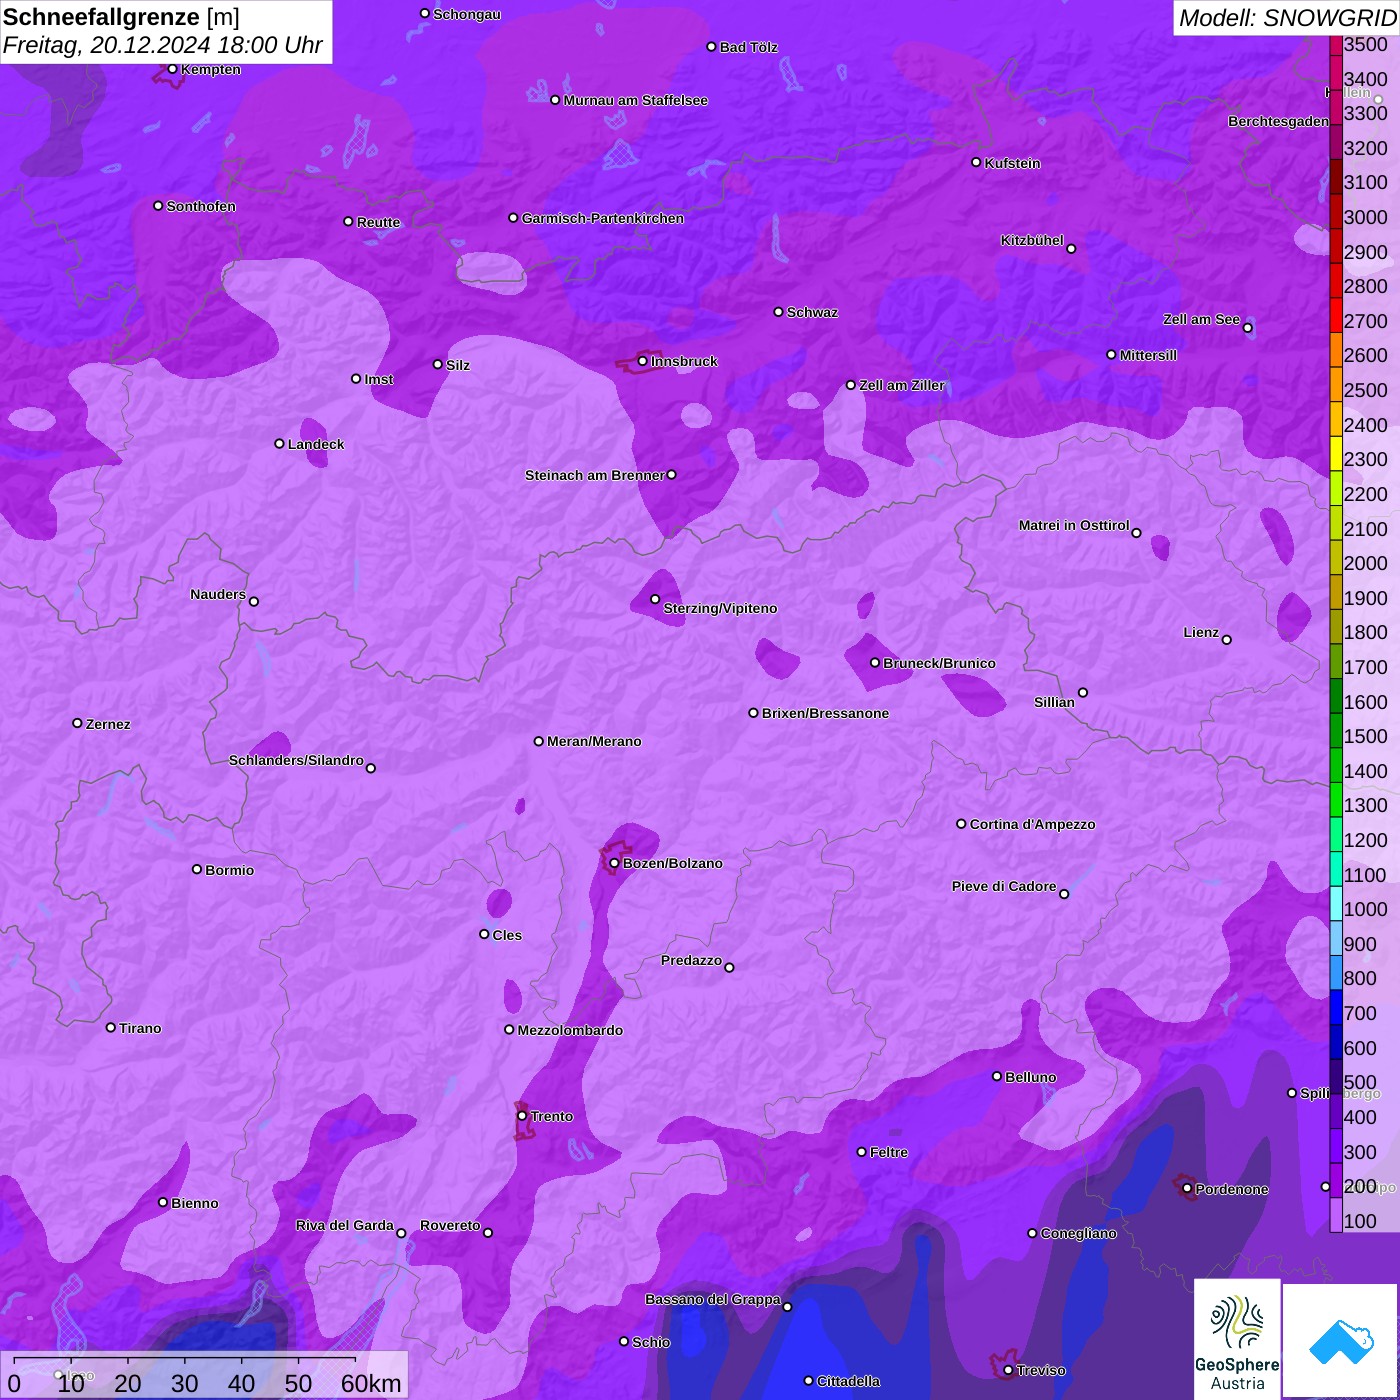Screen dimensions: 1400x1400
Task: Pick the 2300 m yellow legend swatch
Action: [1336, 454]
